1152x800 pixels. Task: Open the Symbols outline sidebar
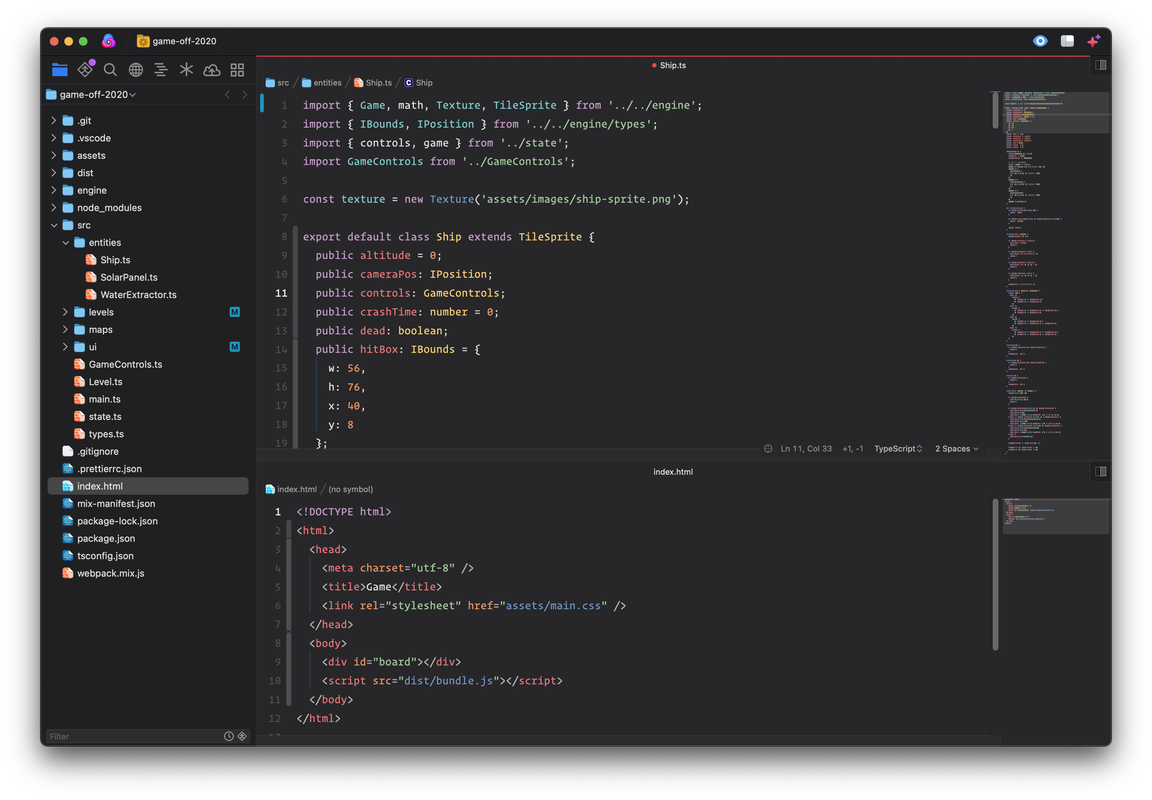click(160, 70)
